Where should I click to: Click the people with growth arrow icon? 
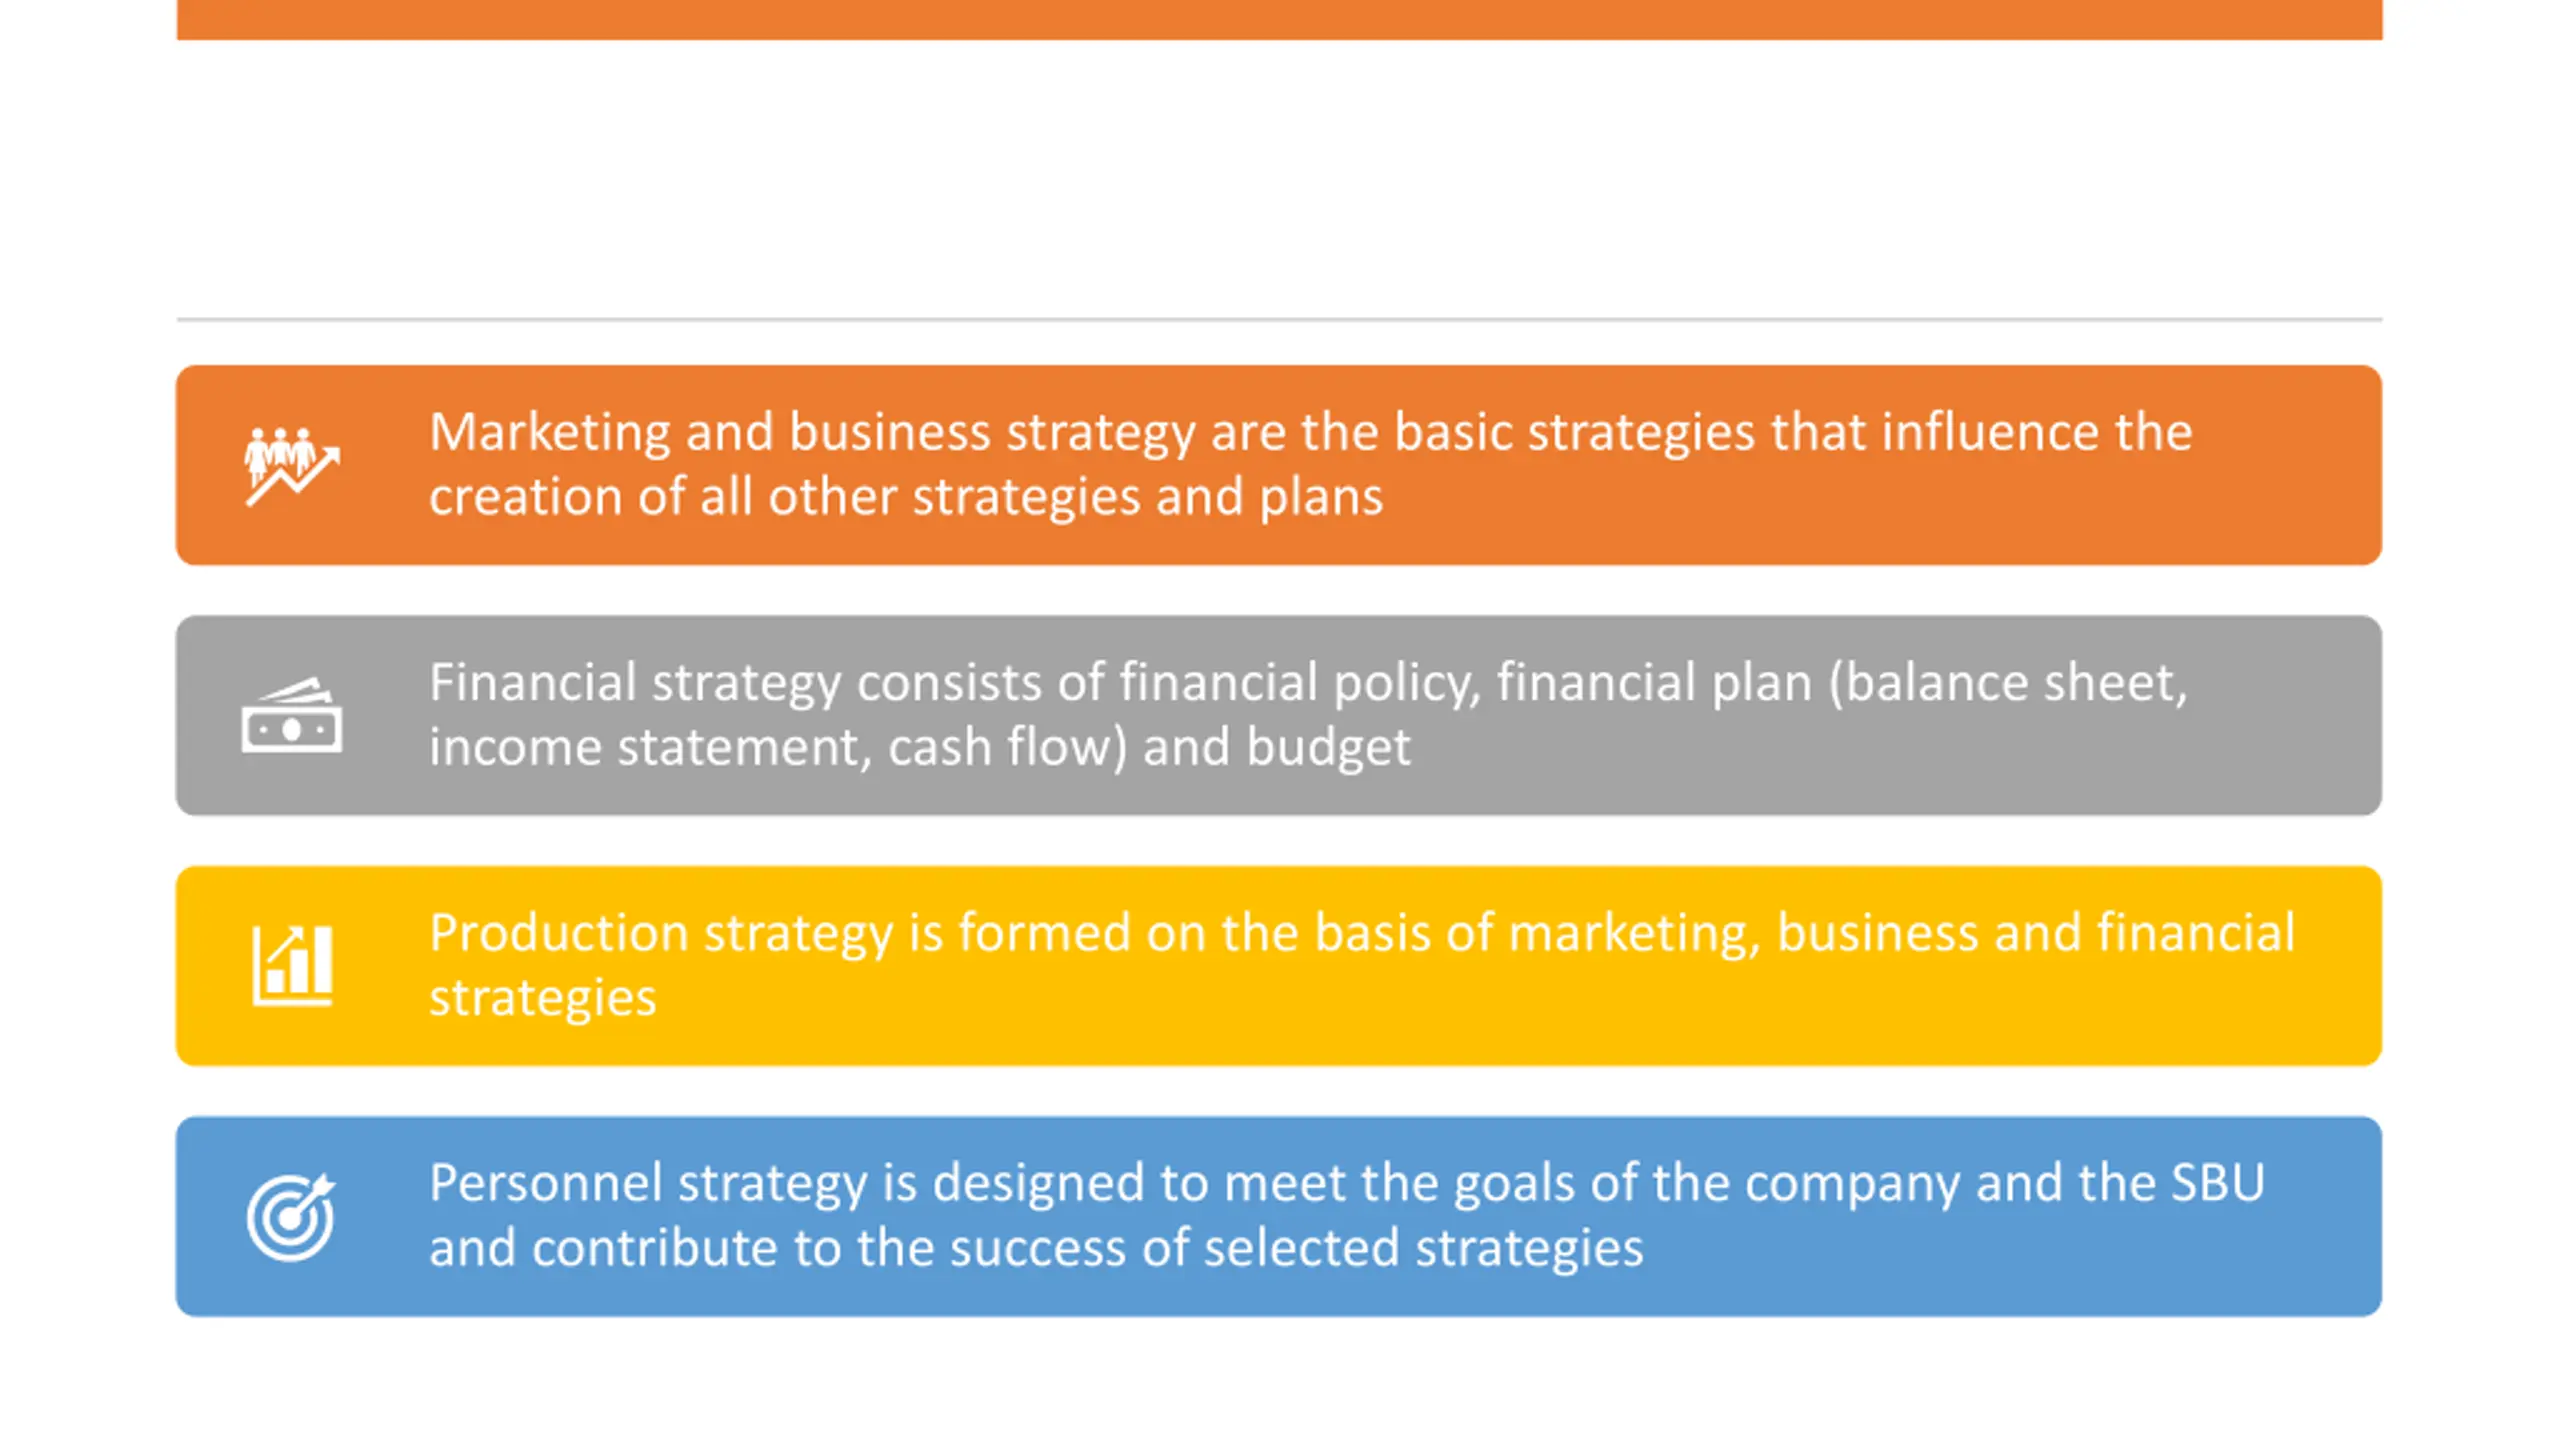point(292,466)
